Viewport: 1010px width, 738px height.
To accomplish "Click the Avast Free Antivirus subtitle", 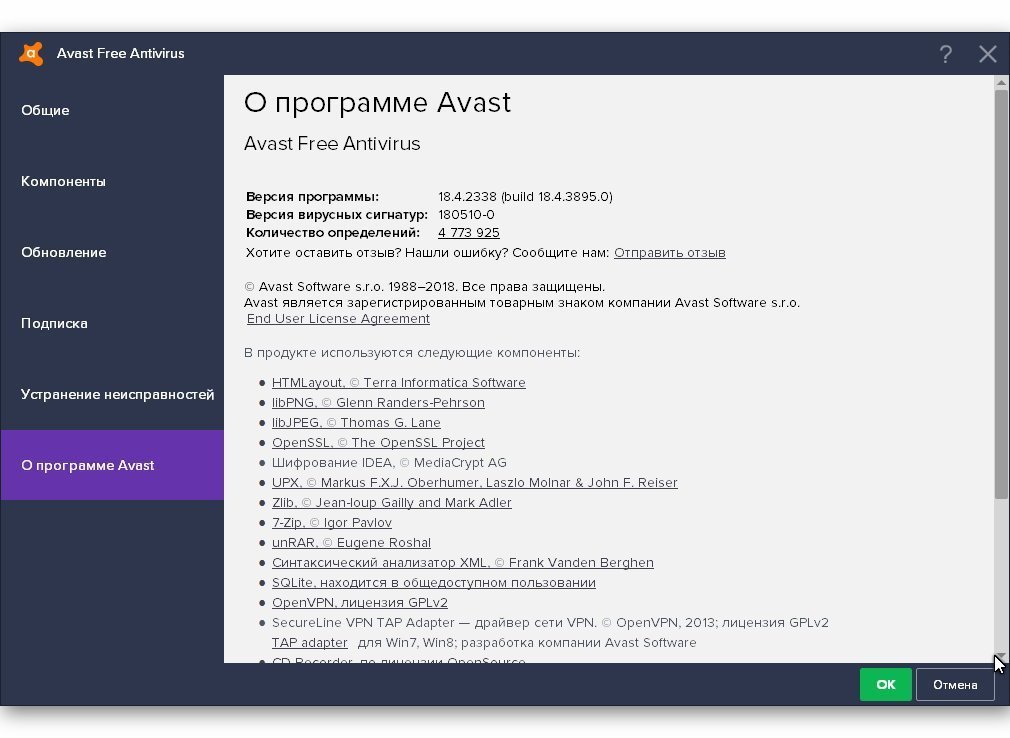I will (332, 143).
